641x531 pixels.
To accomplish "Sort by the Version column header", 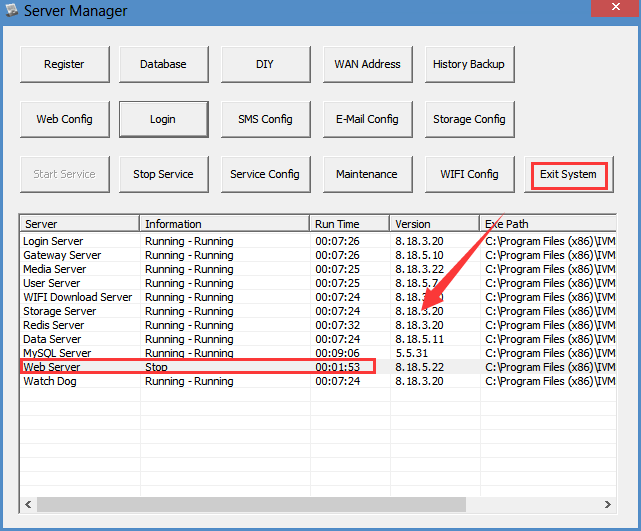I will click(x=435, y=224).
